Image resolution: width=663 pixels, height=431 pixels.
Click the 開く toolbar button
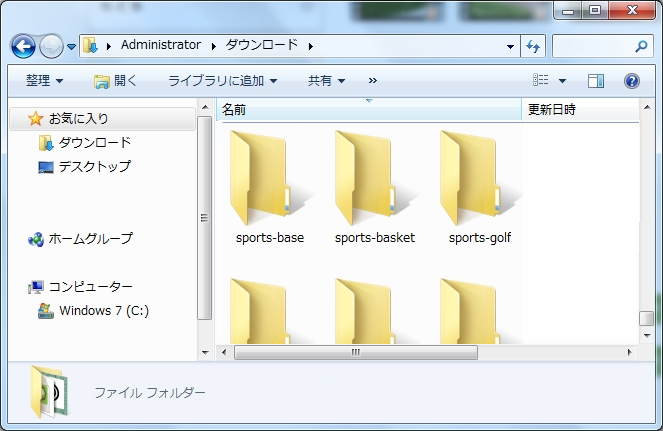click(x=116, y=81)
